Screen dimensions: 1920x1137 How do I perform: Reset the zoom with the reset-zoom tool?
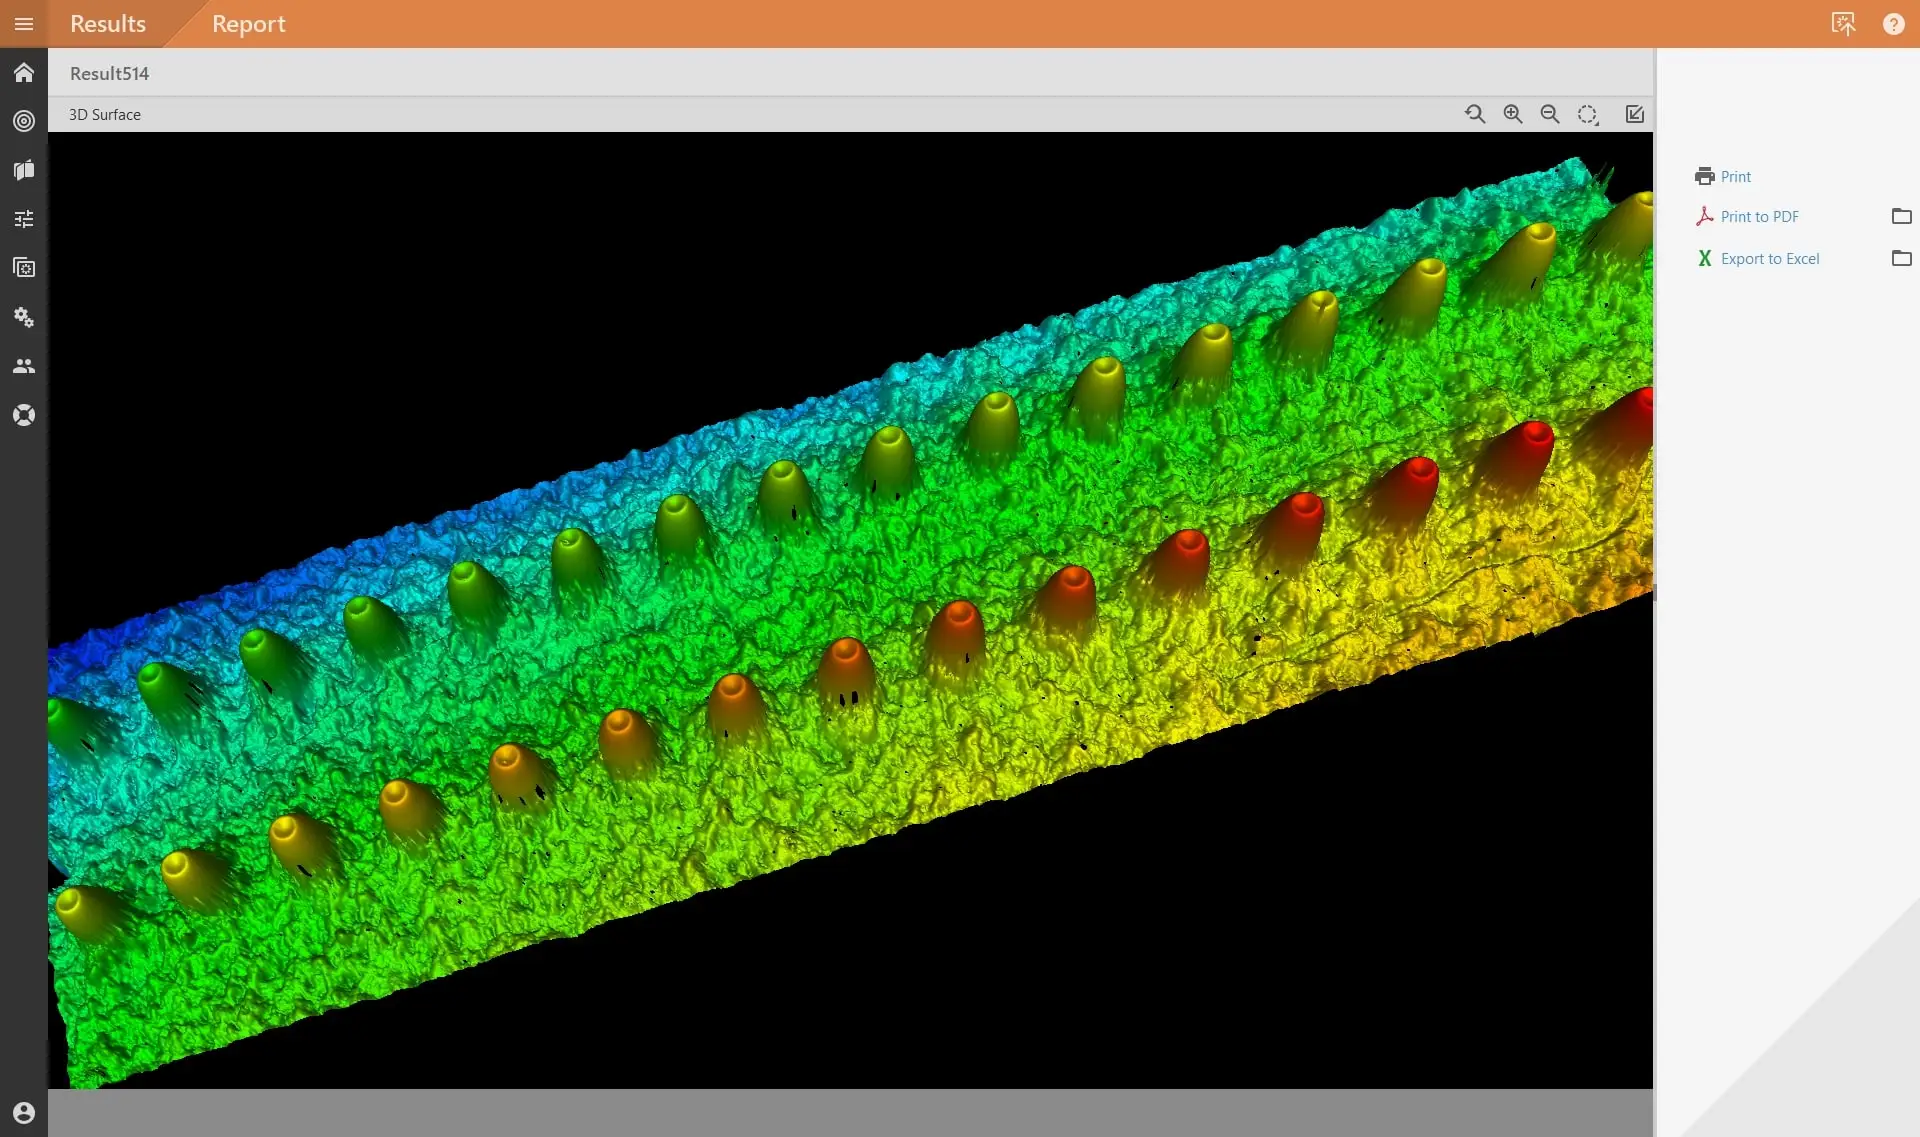click(x=1476, y=113)
